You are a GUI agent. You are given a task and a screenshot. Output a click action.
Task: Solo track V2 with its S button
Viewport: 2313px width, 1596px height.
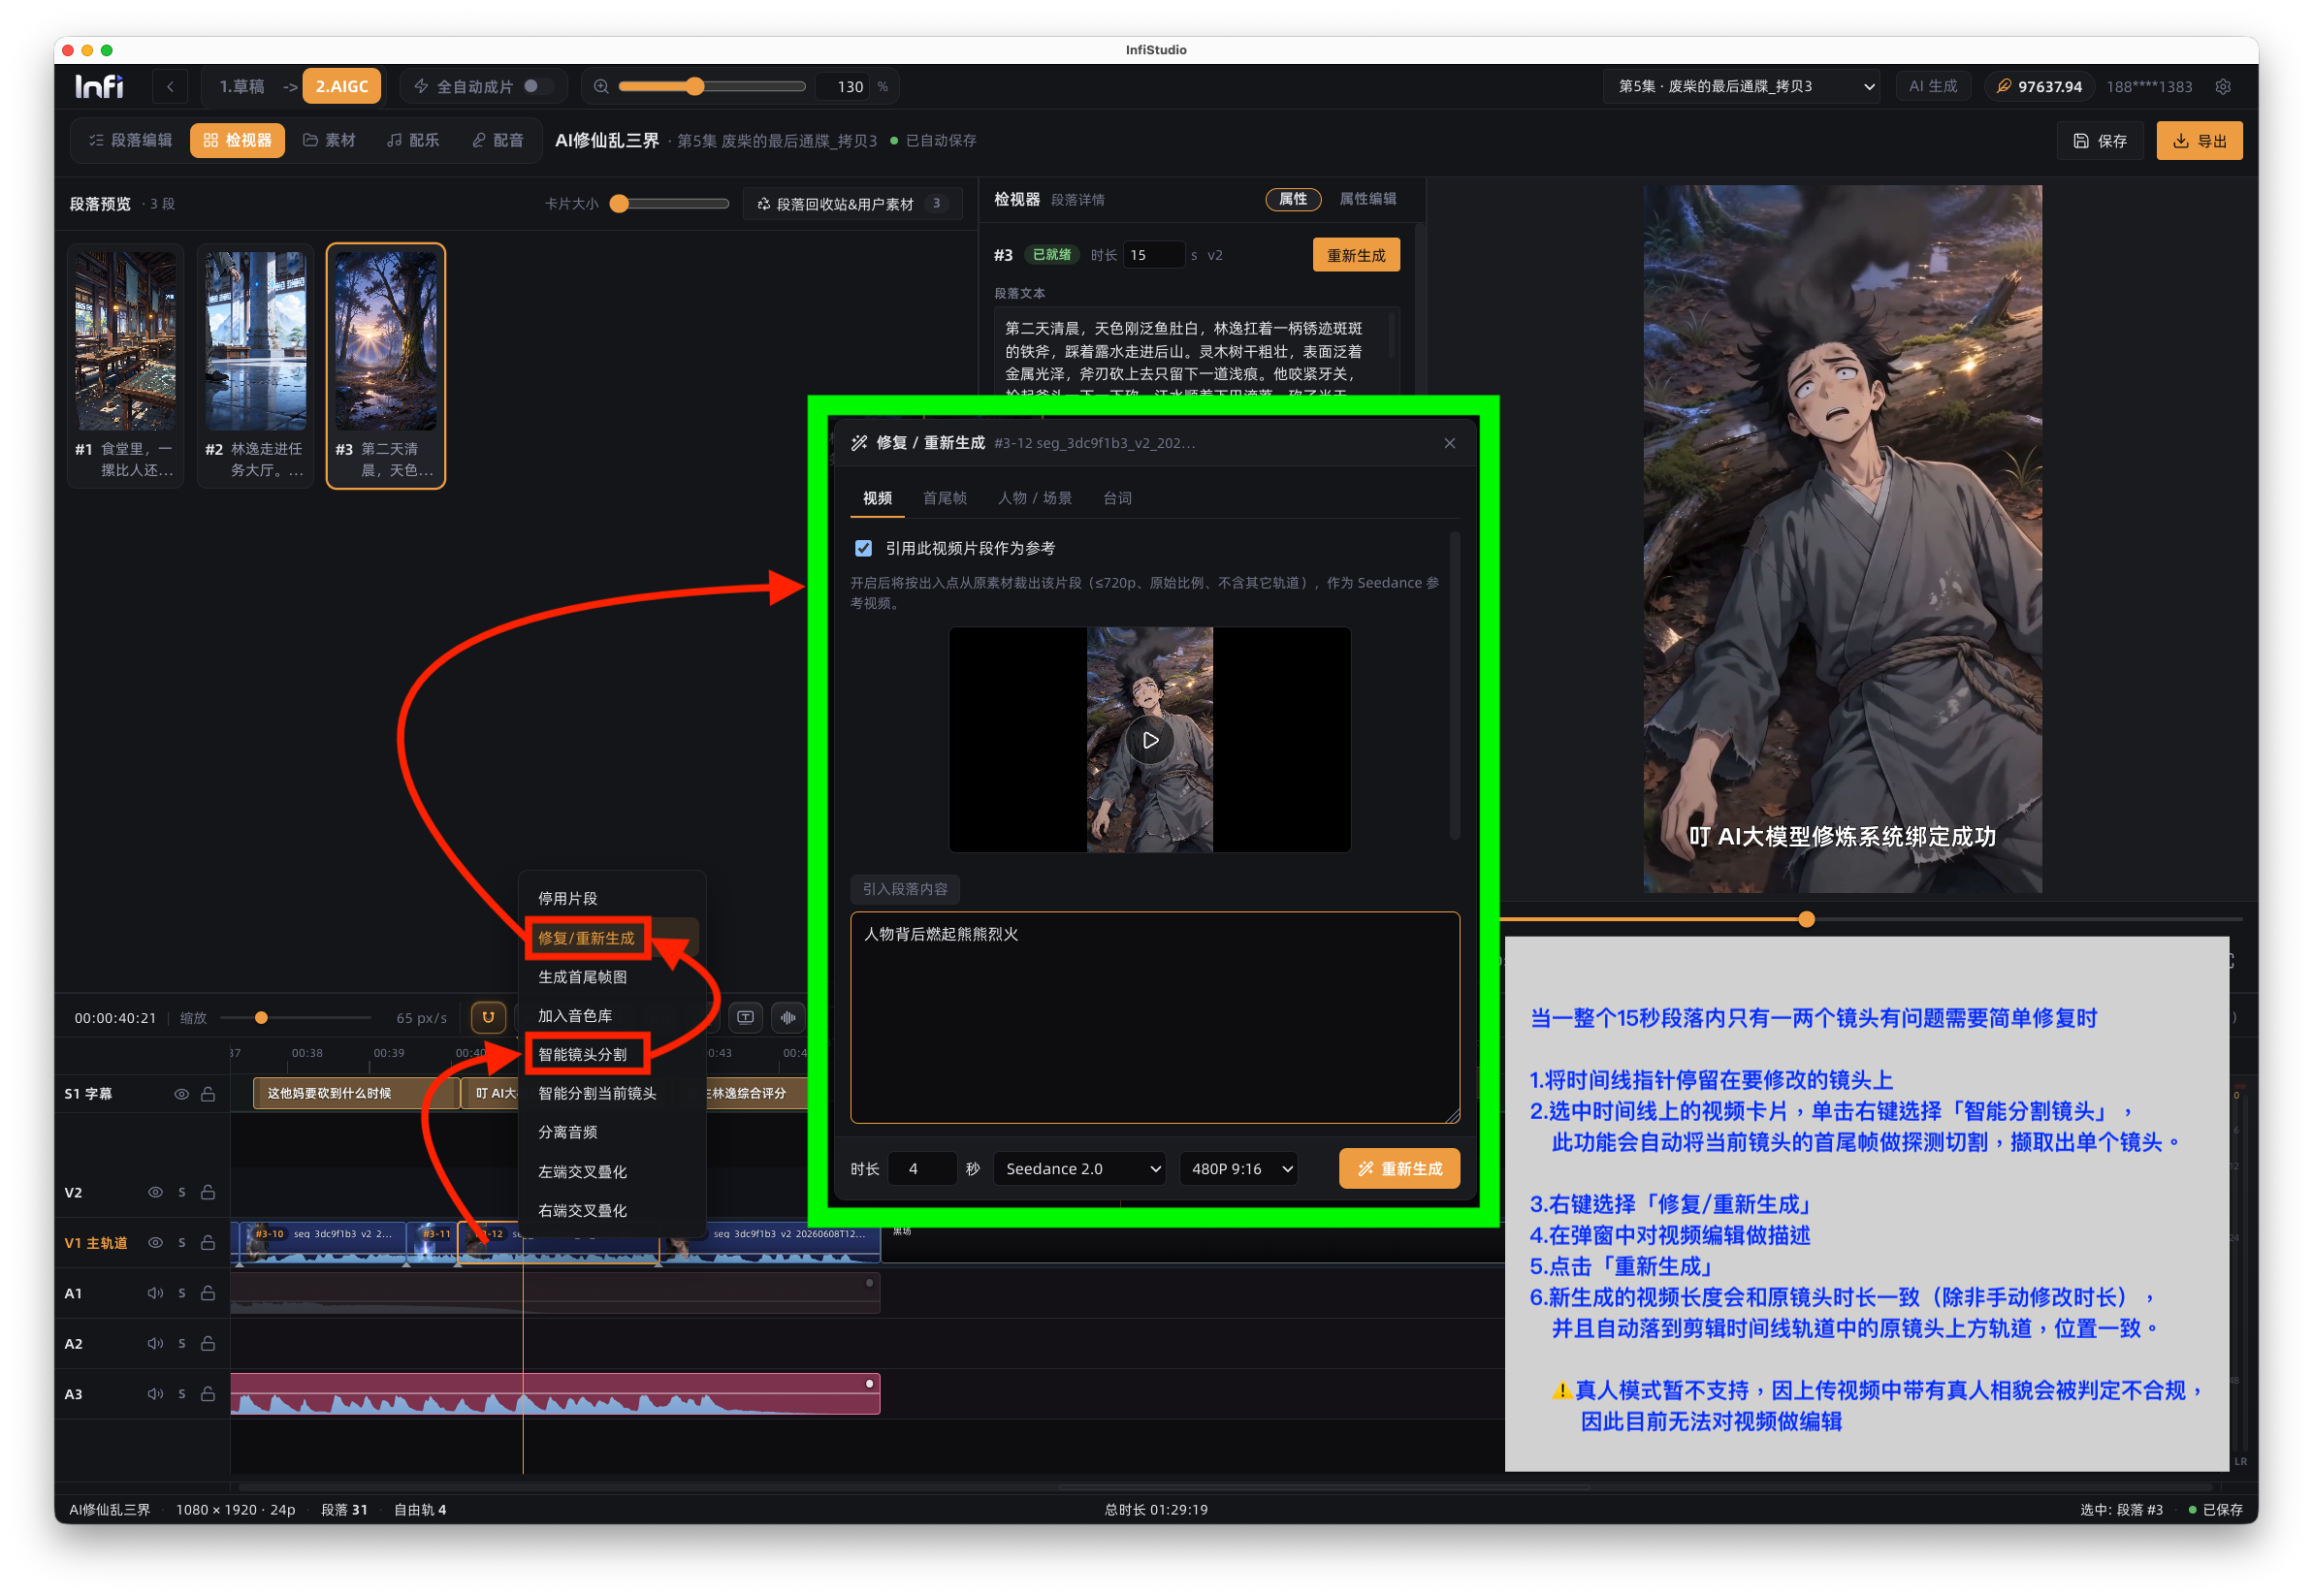point(182,1192)
